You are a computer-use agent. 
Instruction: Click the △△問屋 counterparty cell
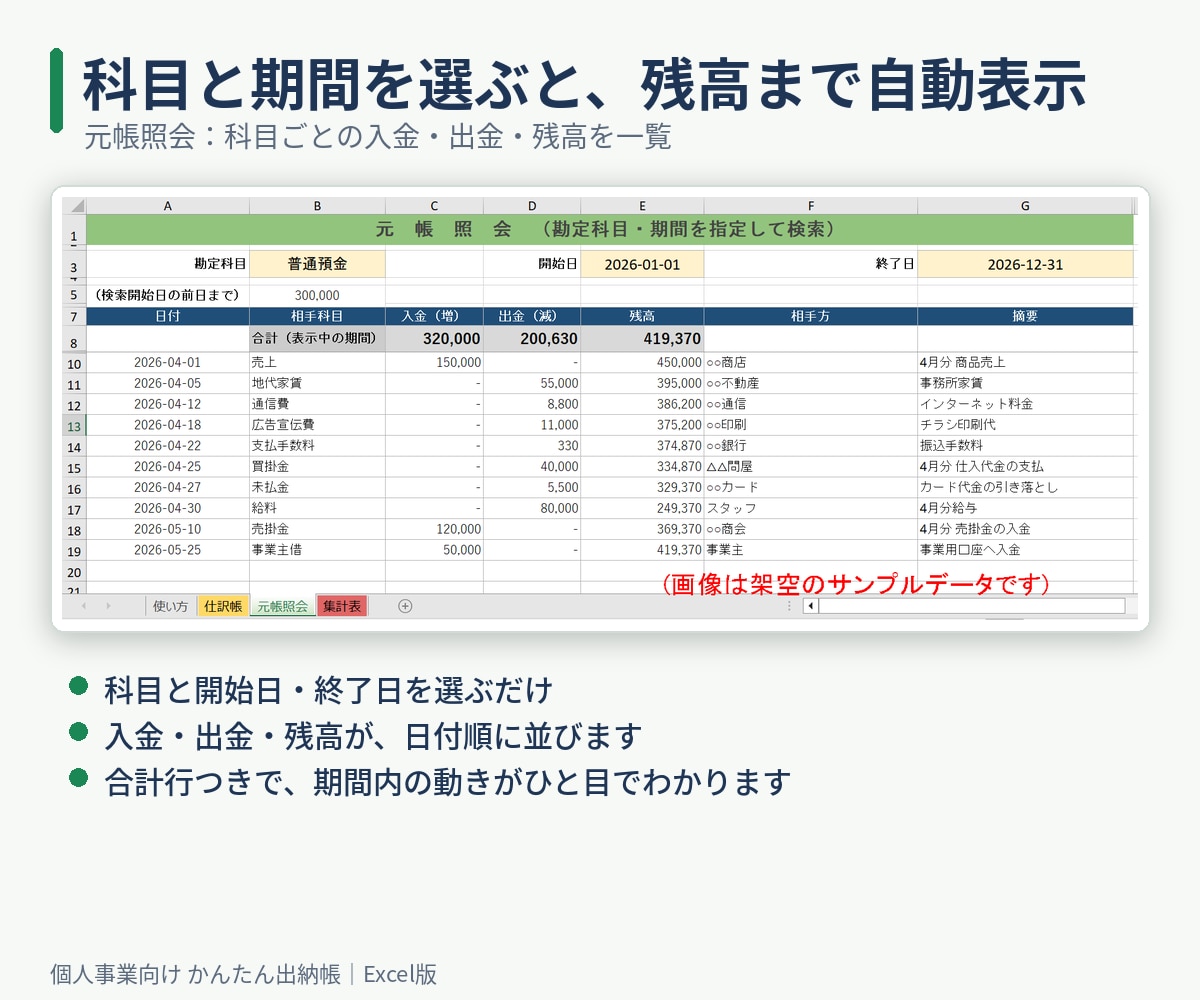[x=811, y=467]
